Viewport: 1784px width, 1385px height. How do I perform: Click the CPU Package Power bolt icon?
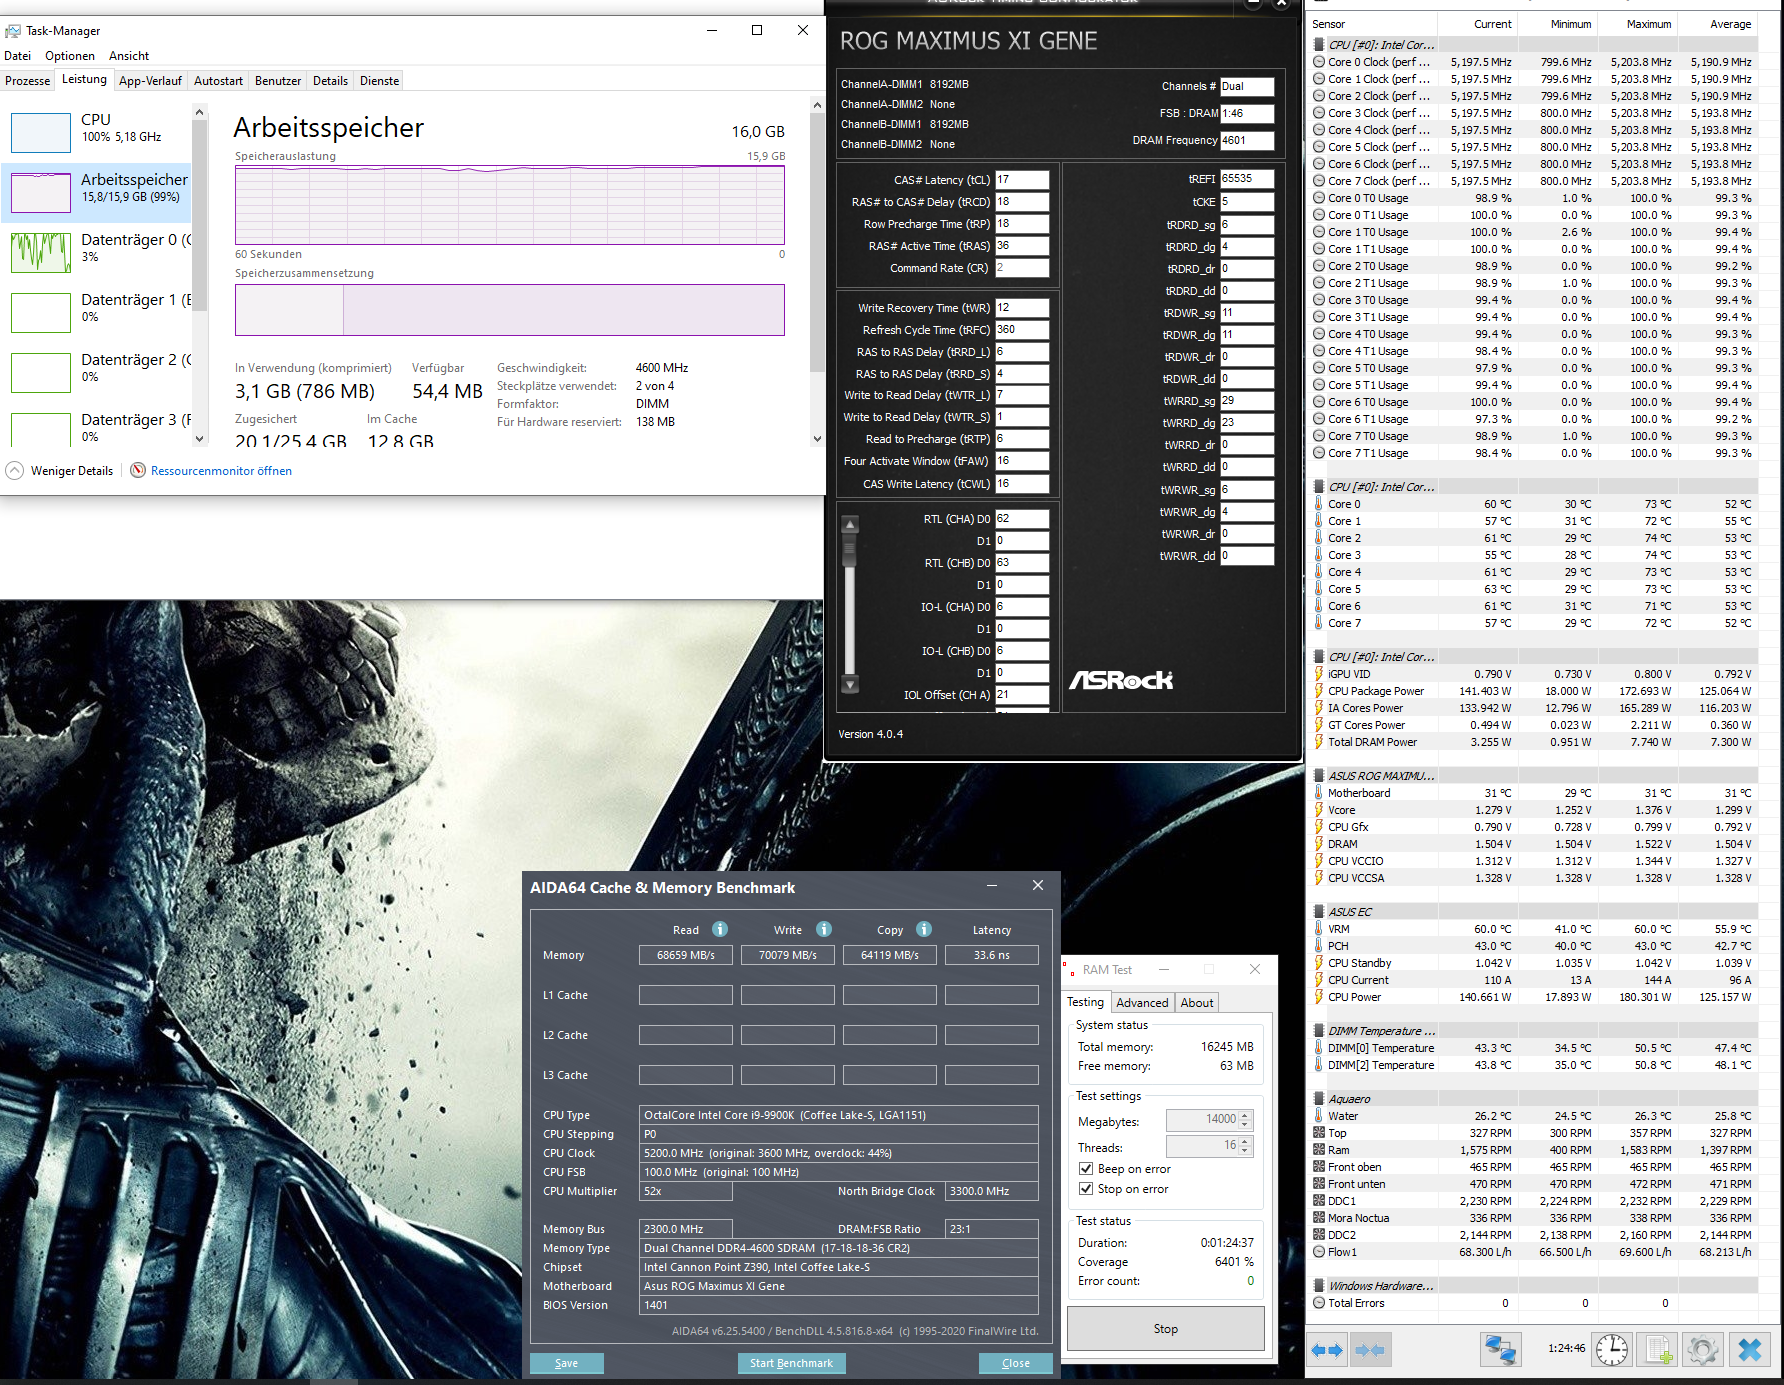[1319, 691]
